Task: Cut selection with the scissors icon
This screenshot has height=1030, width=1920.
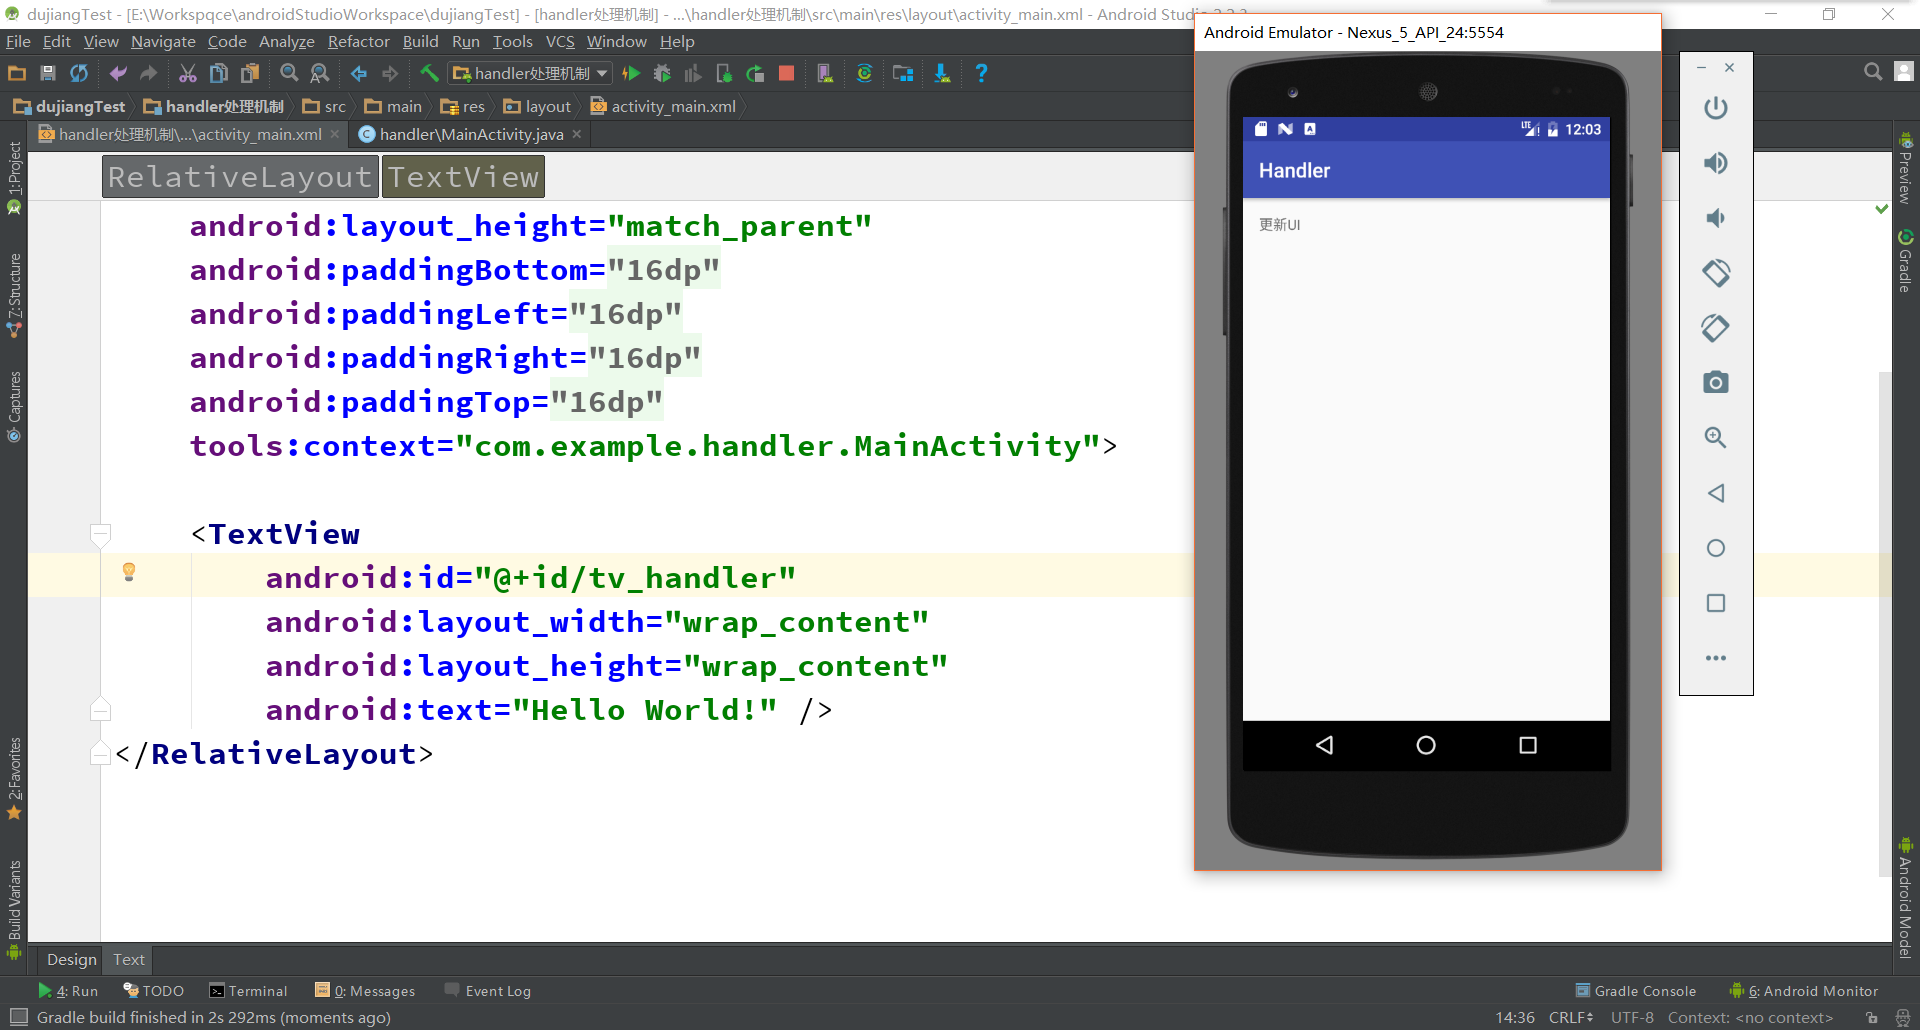Action: (x=187, y=73)
